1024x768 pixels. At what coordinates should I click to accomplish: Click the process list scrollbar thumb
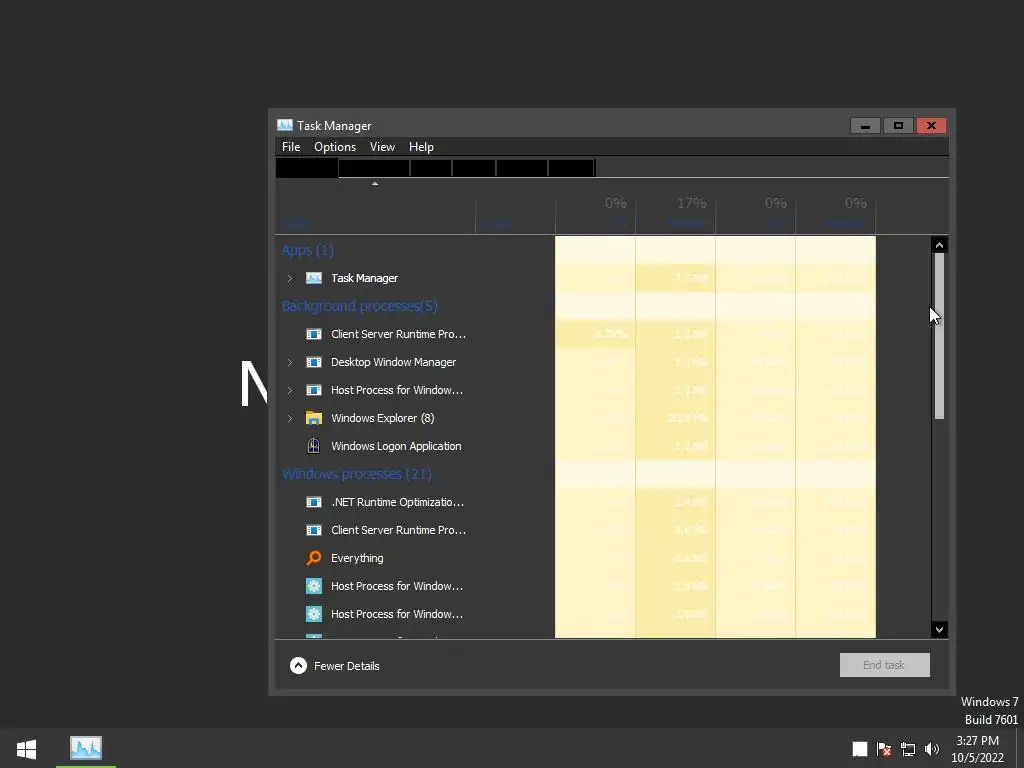tap(939, 336)
